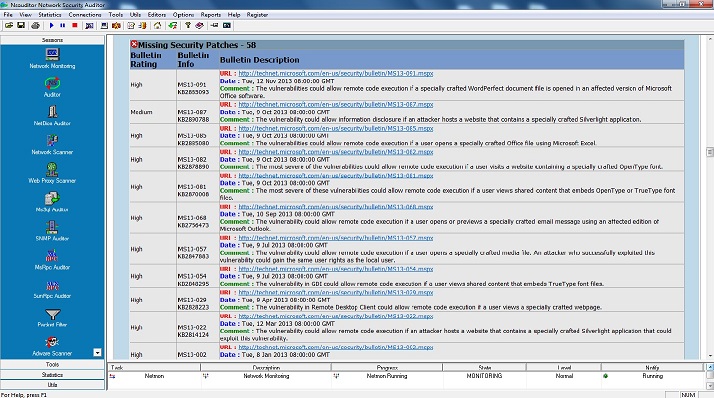
Task: Open SNMP Auditor in the sidebar
Action: tap(52, 231)
